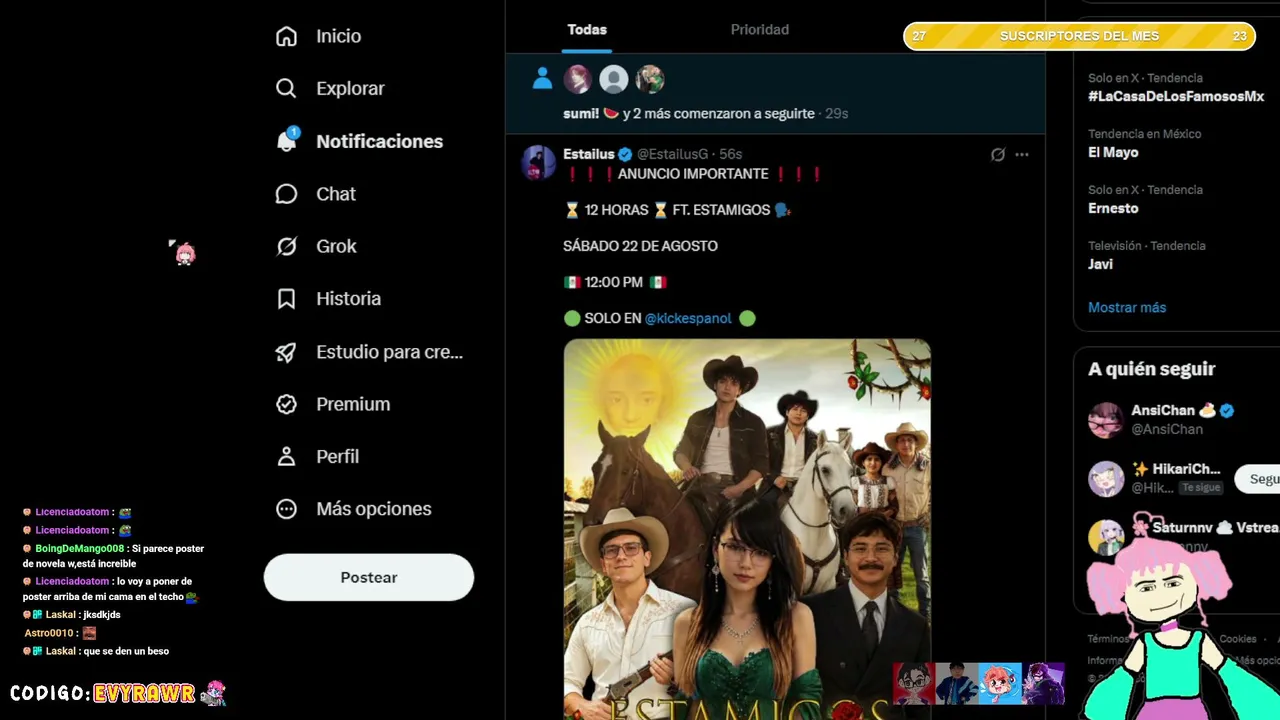Click Laskal's 'que se den un beso' message

tap(96, 651)
